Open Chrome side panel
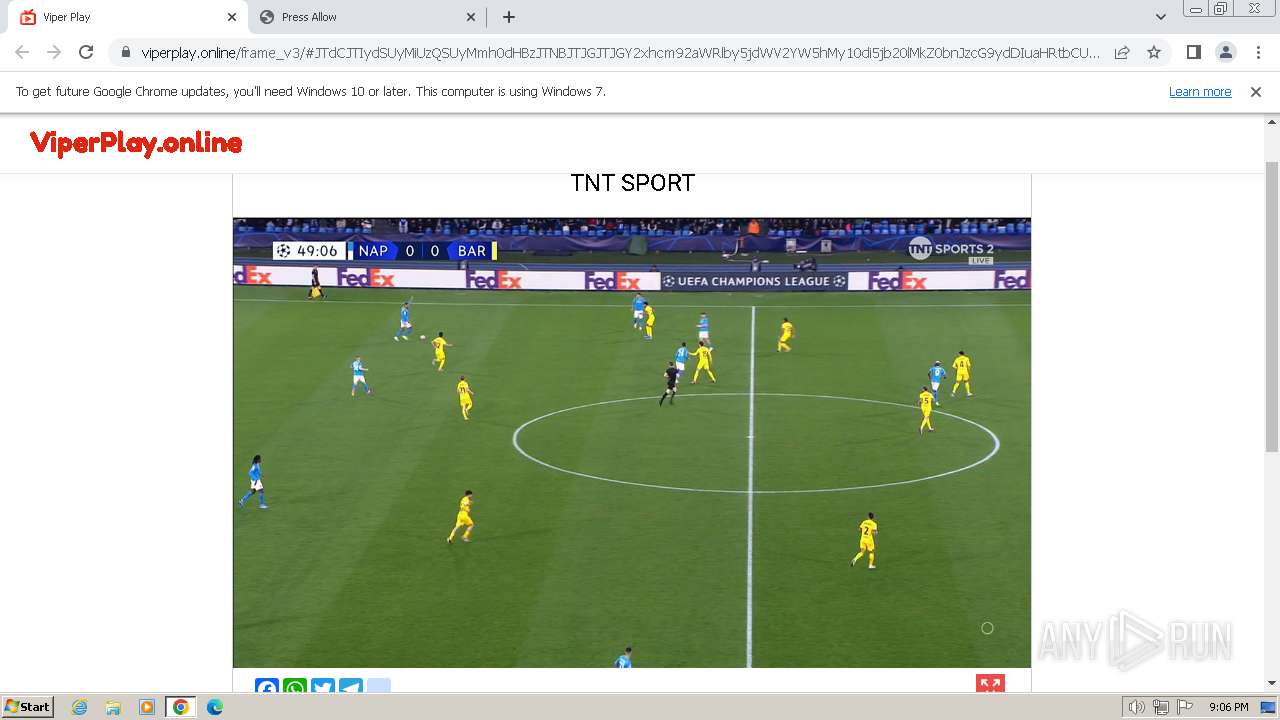The width and height of the screenshot is (1280, 720). [x=1193, y=52]
